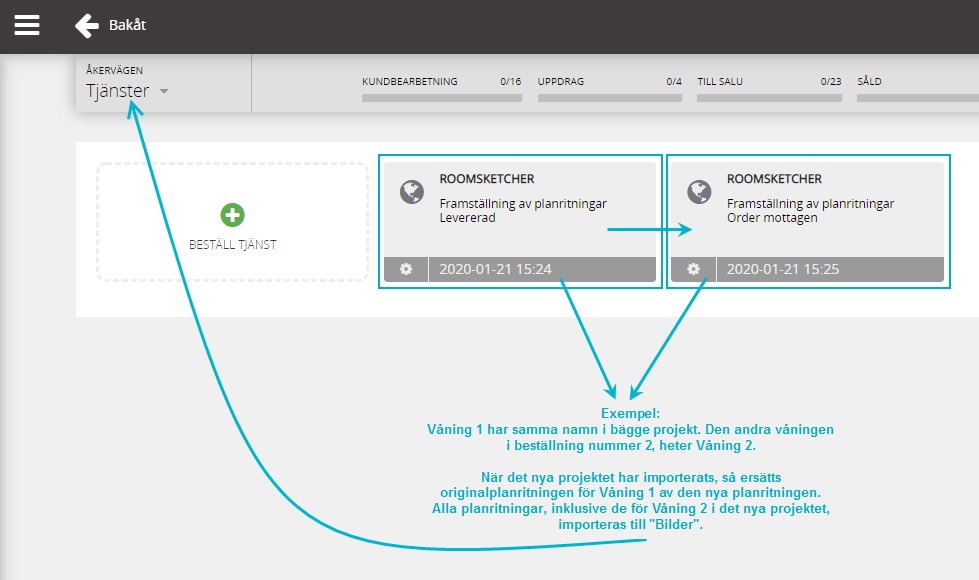
Task: Expand the Tjänster dropdown arrow
Action: coord(164,91)
